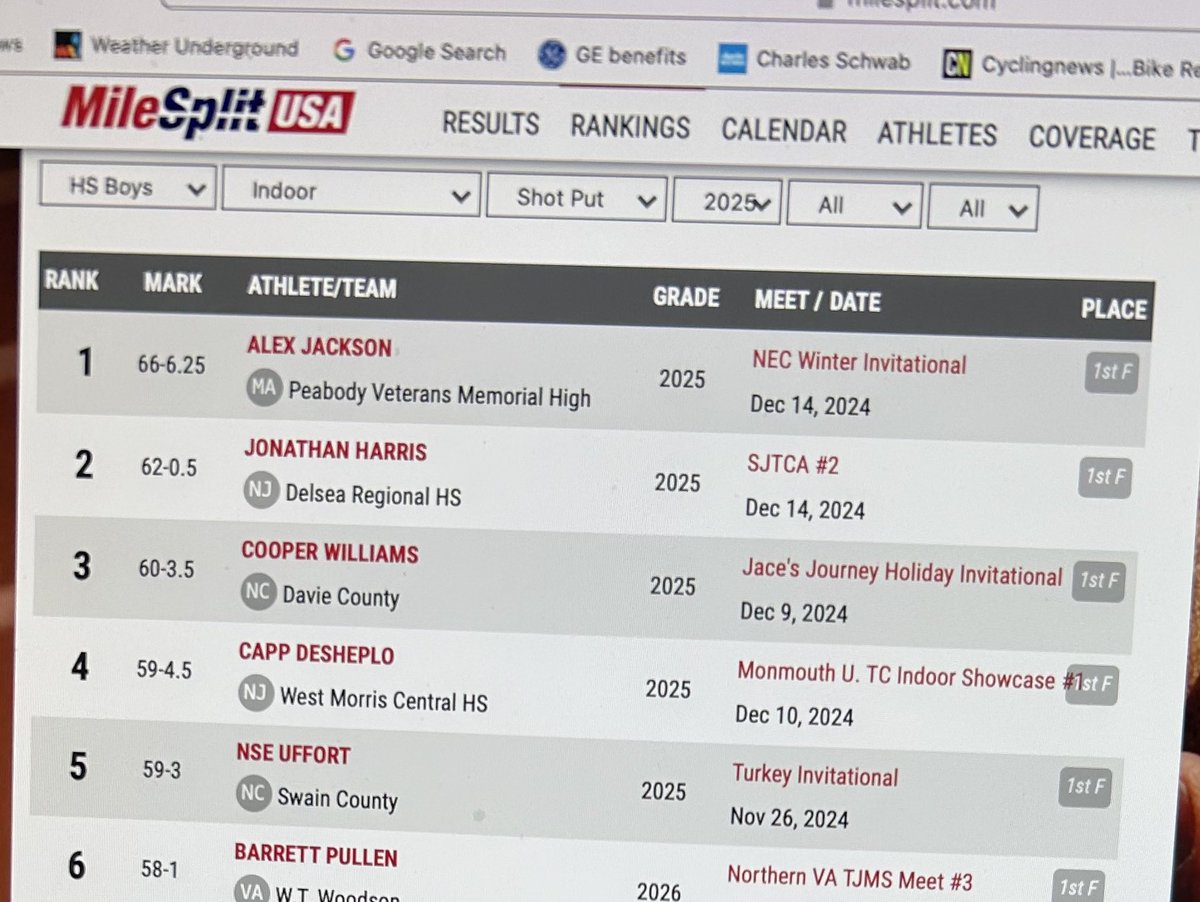Click Swain County team name
The image size is (1200, 902).
point(337,799)
